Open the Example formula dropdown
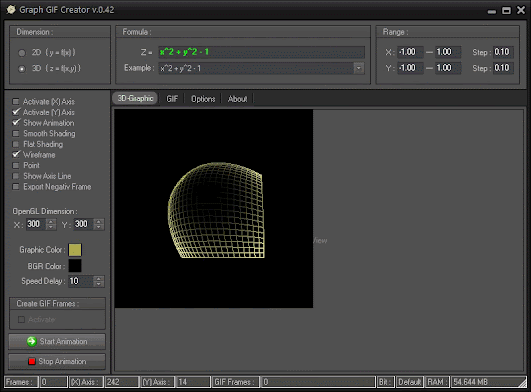 359,68
